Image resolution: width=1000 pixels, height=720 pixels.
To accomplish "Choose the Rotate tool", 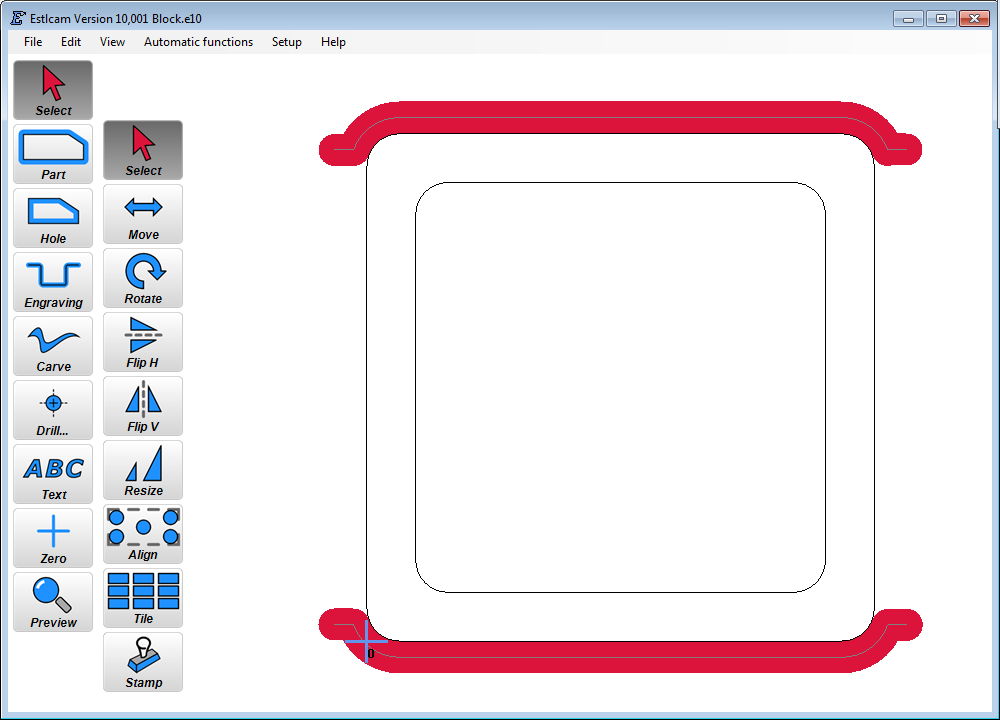I will [143, 278].
